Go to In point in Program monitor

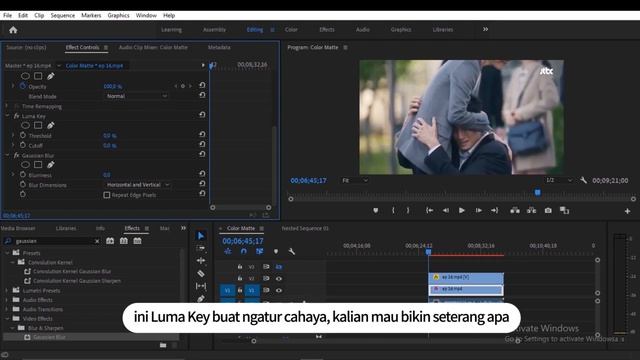coord(429,210)
